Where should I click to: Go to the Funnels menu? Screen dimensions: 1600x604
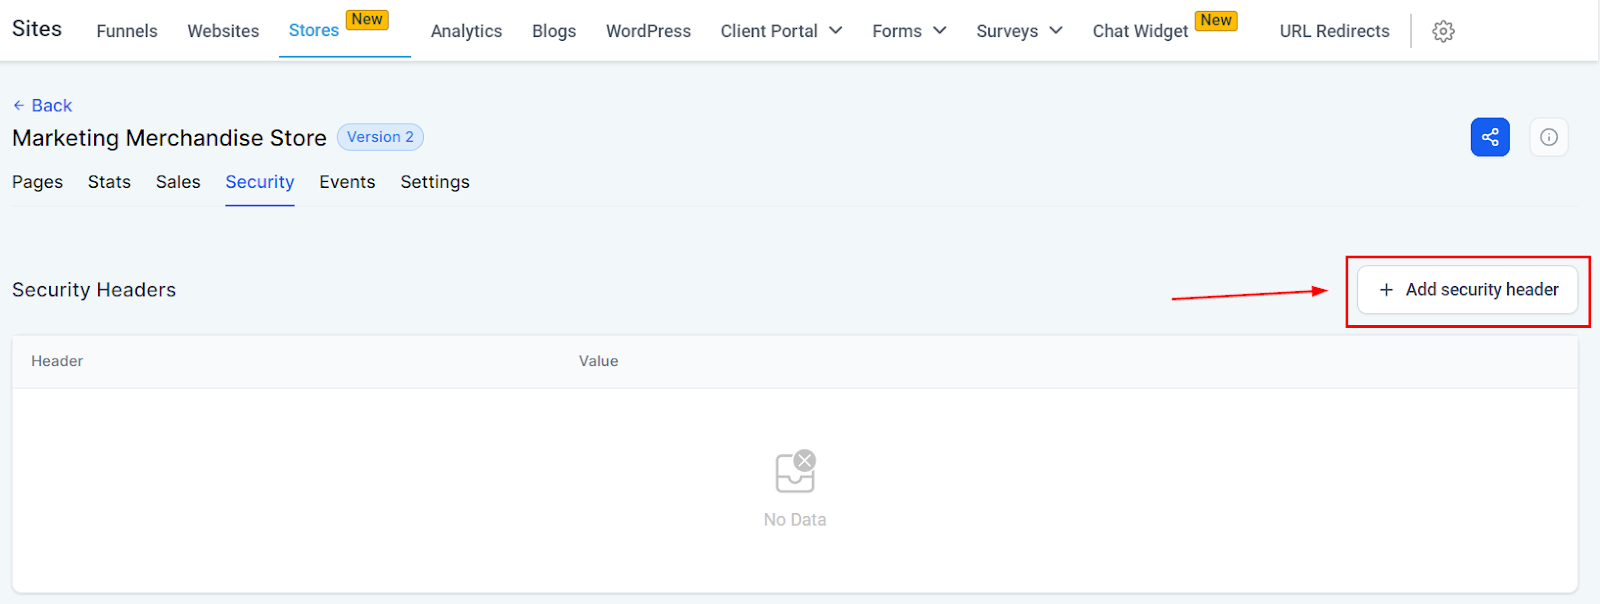(x=127, y=31)
